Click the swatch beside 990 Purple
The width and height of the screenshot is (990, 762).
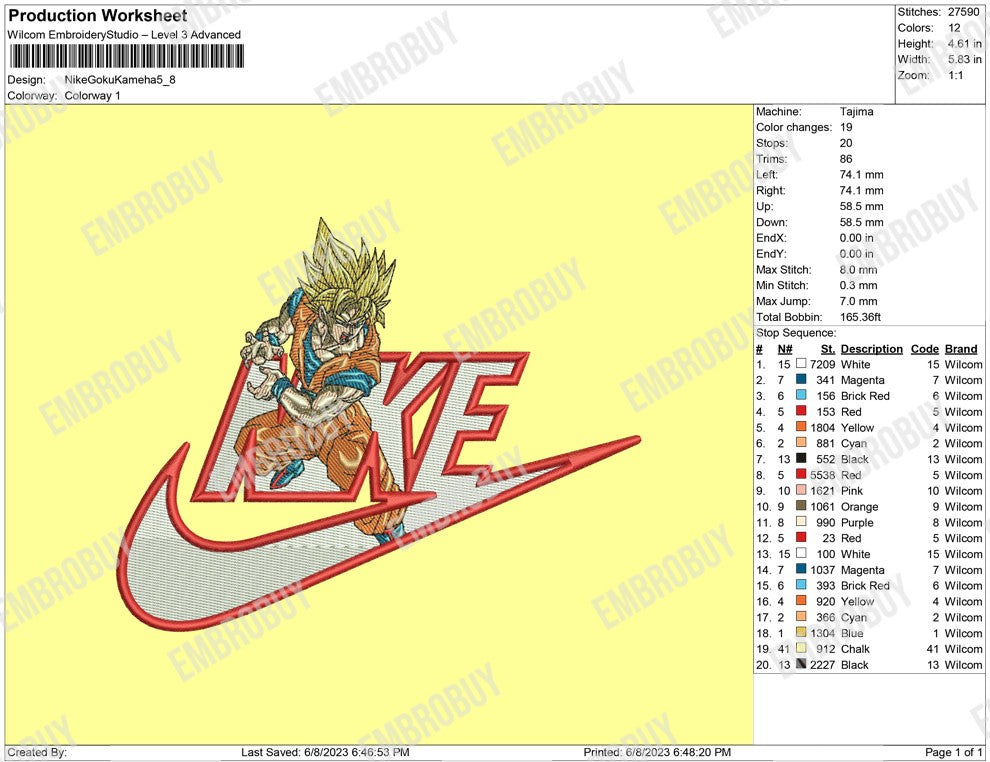coord(801,522)
